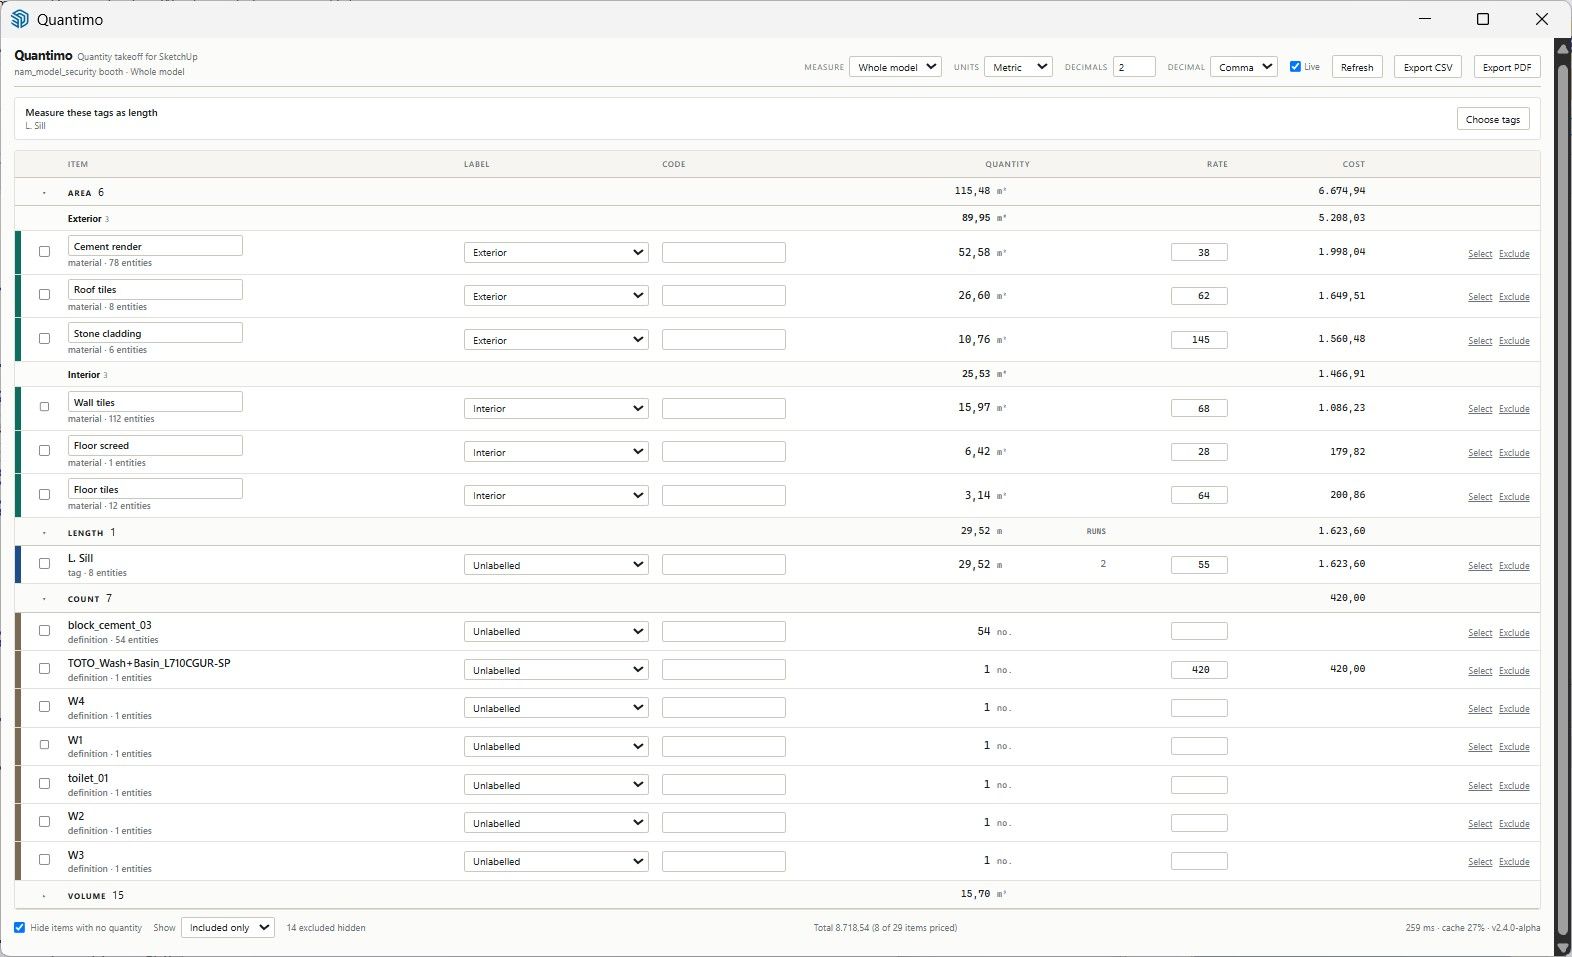Click the QUANTITY column header

pyautogui.click(x=1007, y=164)
